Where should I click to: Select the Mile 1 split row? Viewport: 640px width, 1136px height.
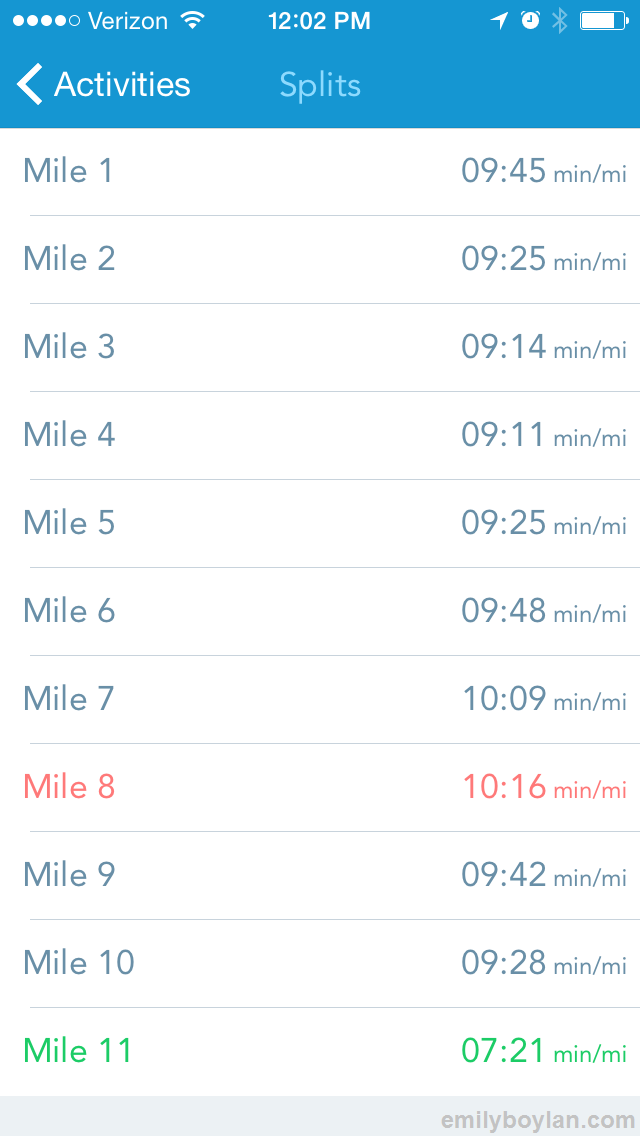point(320,171)
